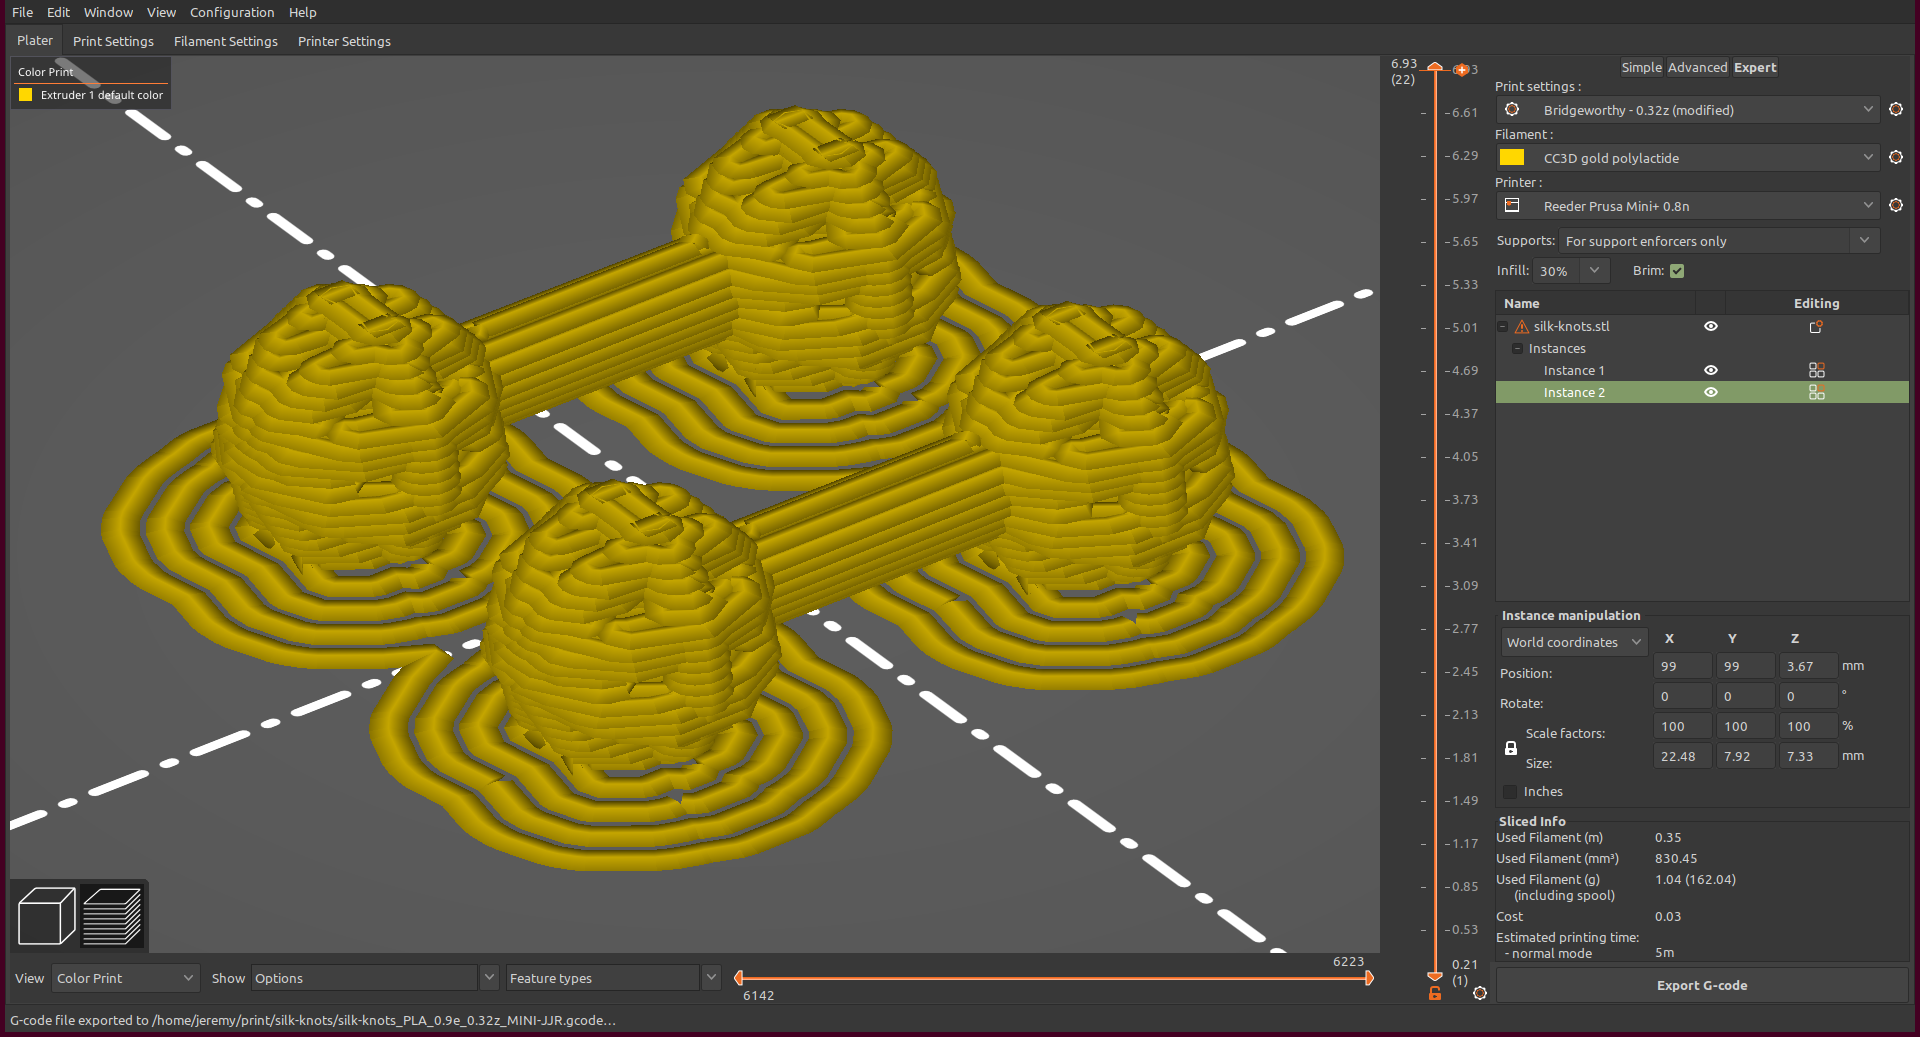Click the Size Z input field
The height and width of the screenshot is (1037, 1920).
[x=1809, y=756]
